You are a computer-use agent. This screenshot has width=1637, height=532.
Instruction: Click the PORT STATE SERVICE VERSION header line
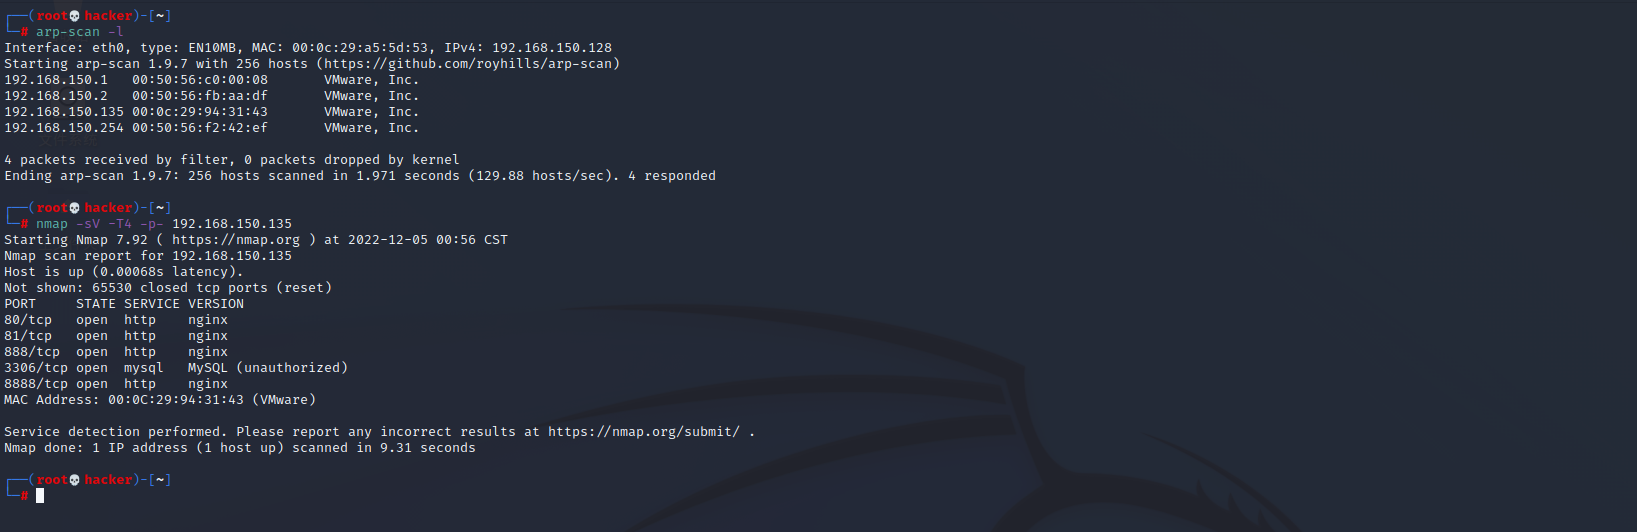point(124,304)
